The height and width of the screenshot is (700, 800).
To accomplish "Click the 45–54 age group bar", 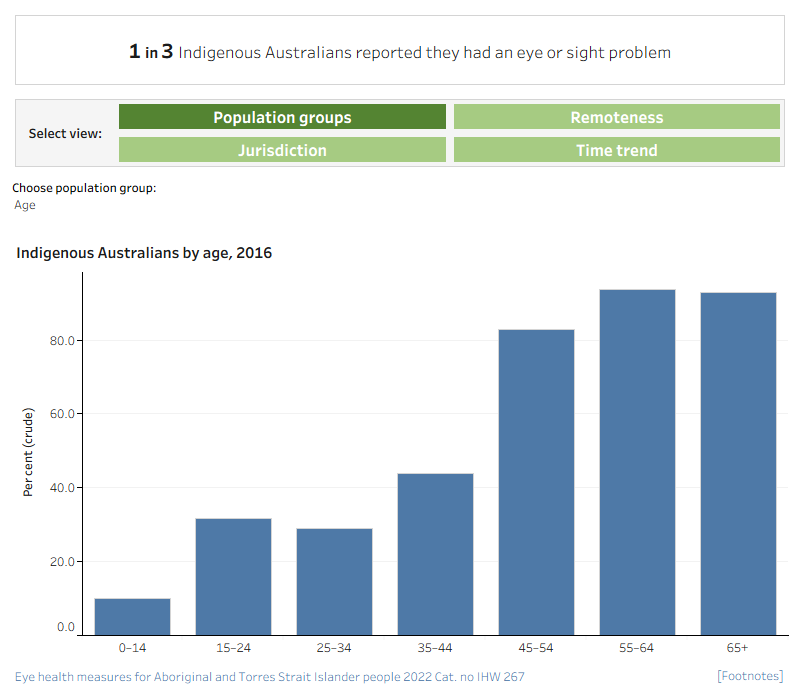I will click(x=536, y=482).
